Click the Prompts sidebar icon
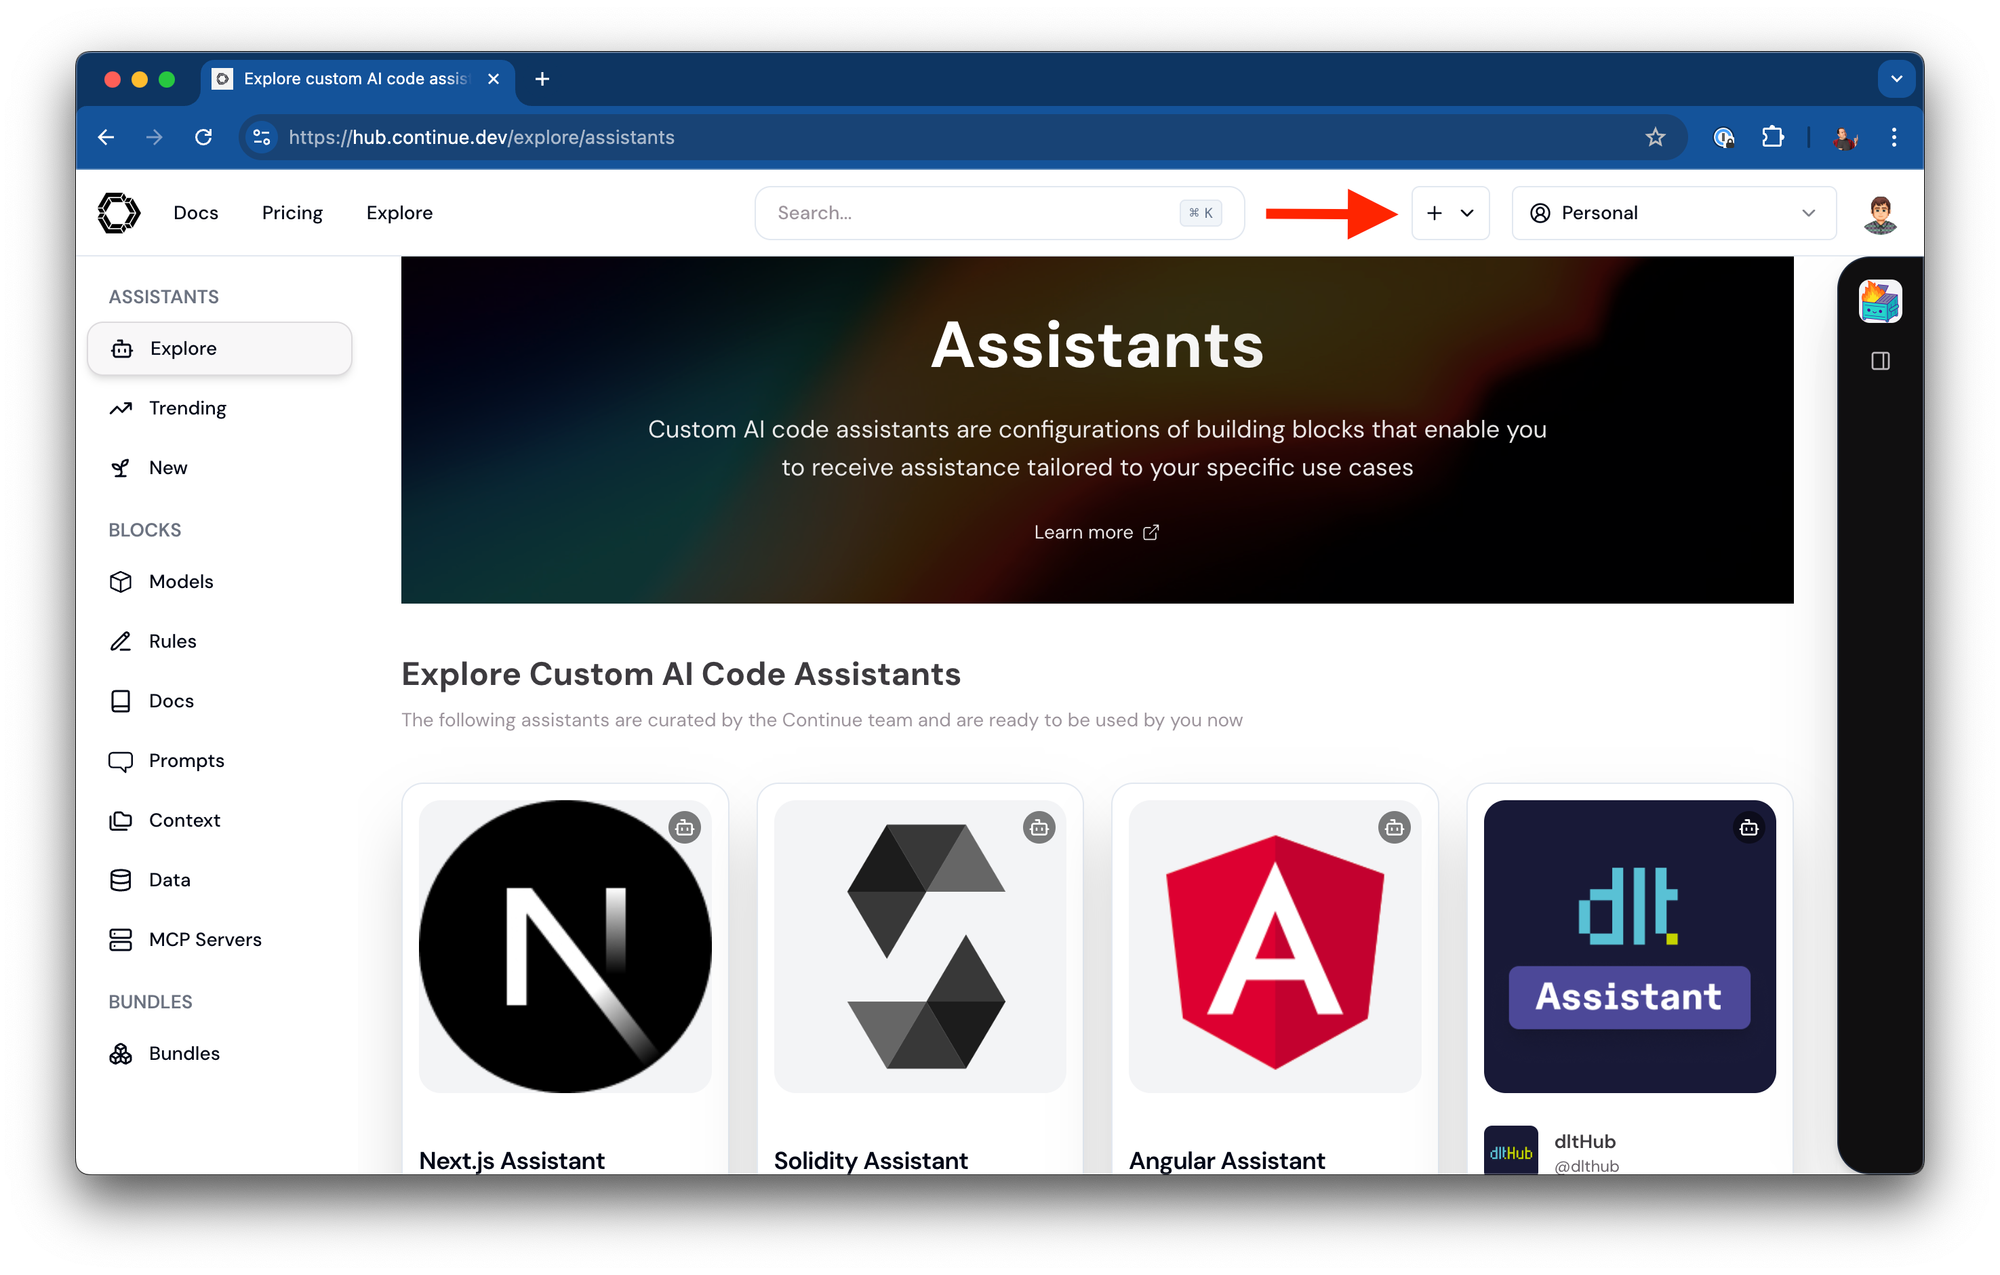This screenshot has width=2000, height=1275. click(121, 761)
